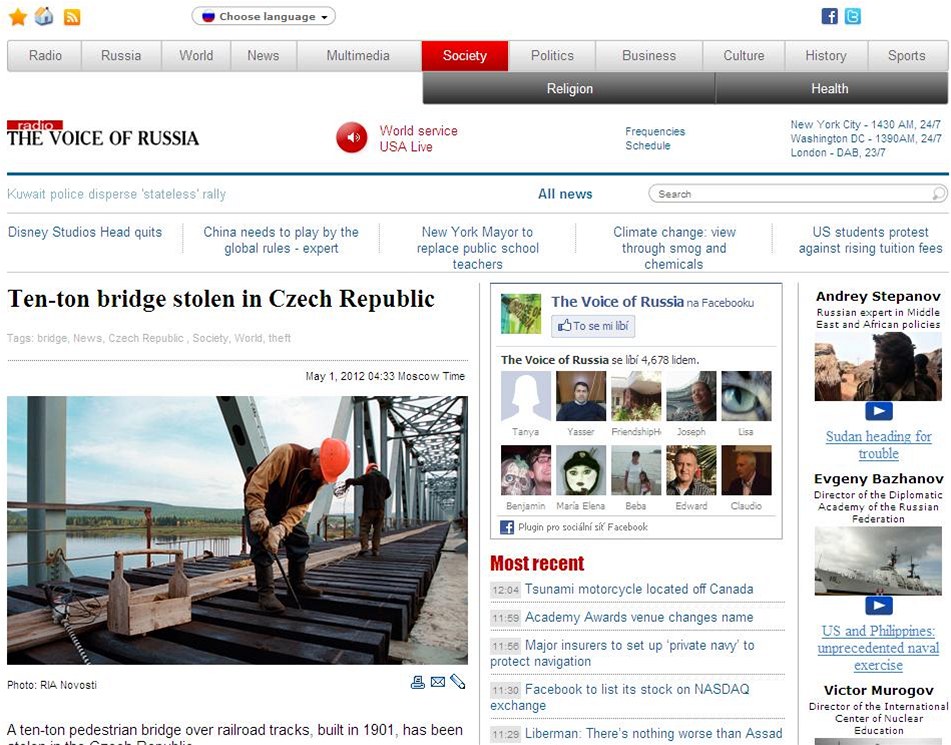
Task: Click the home page house icon
Action: tap(44, 17)
